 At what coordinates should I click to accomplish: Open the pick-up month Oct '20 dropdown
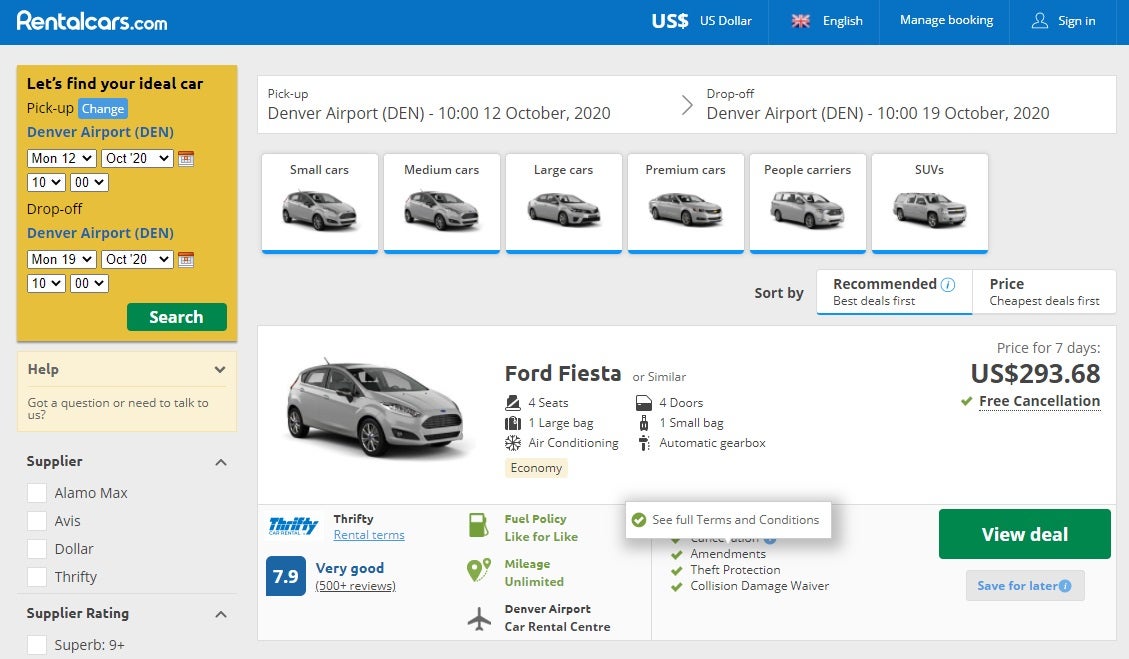point(137,158)
